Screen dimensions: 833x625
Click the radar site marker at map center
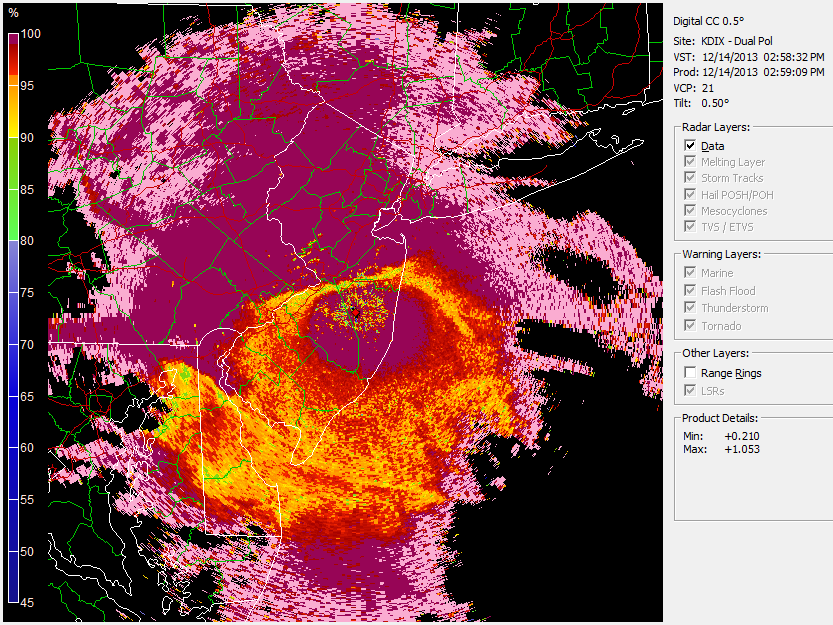click(x=355, y=312)
